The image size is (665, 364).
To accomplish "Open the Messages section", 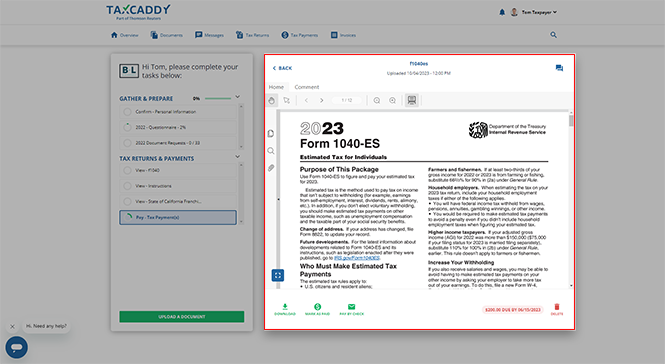I will click(209, 35).
